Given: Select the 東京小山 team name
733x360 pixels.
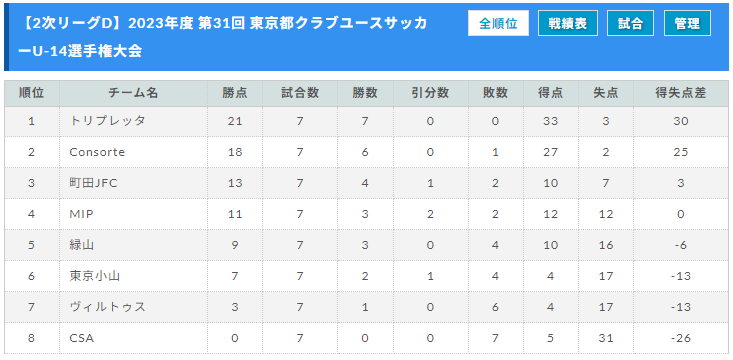Looking at the screenshot, I should tap(94, 276).
